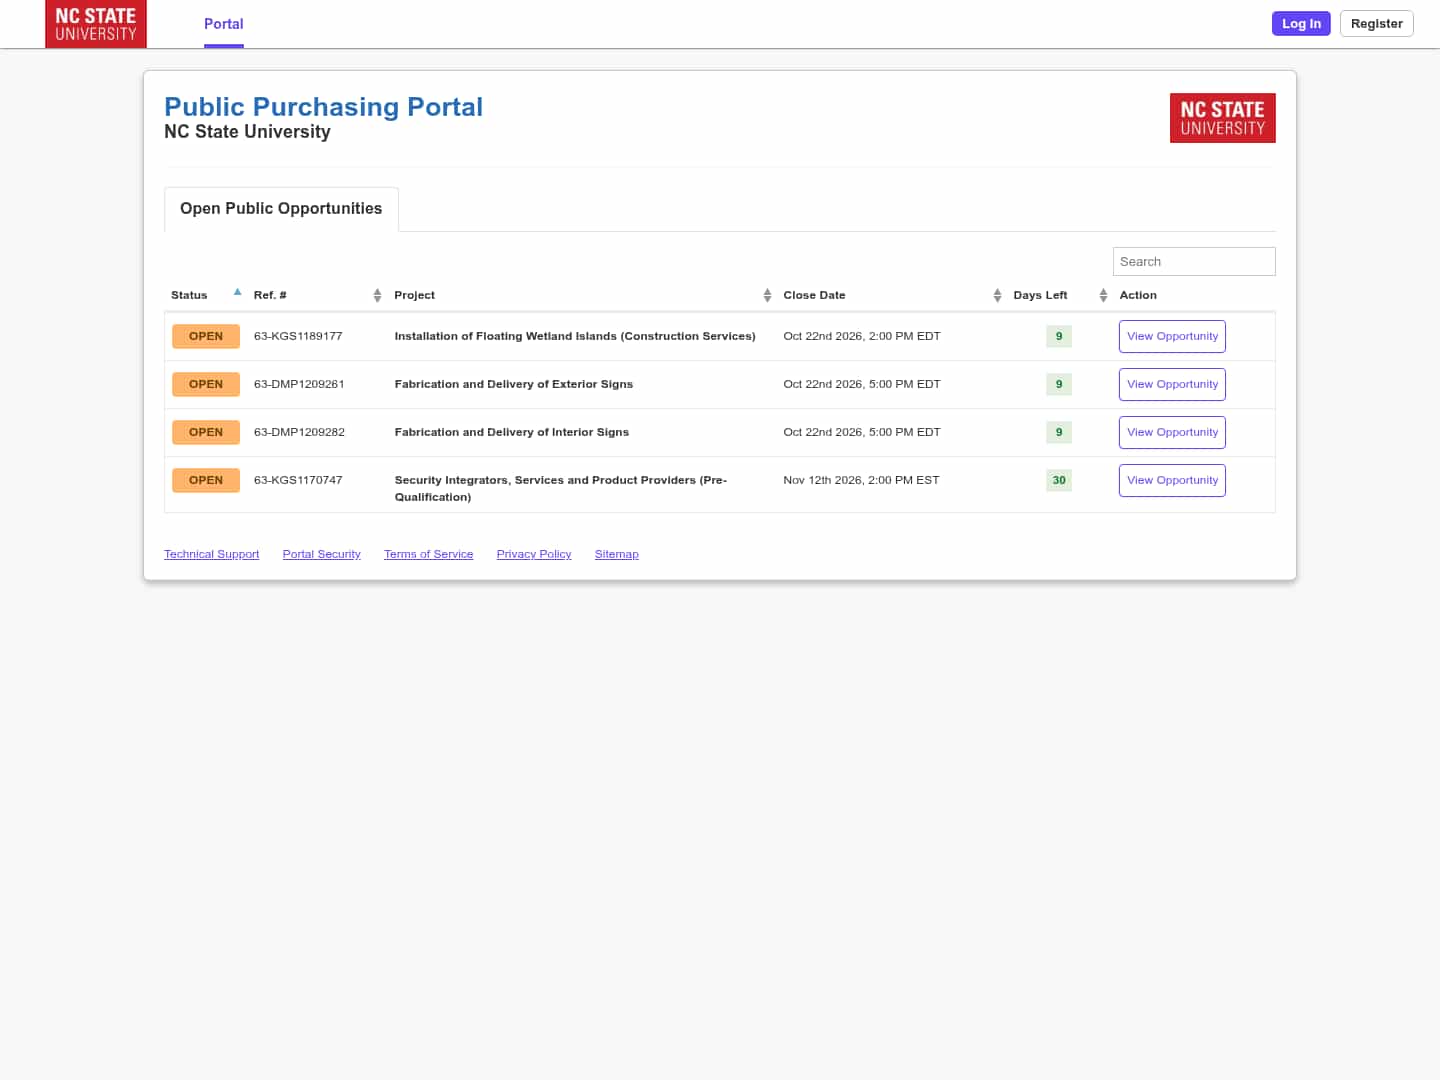1440x1080 pixels.
Task: Click project Fabrication and Delivery of Exterior Signs
Action: point(514,384)
